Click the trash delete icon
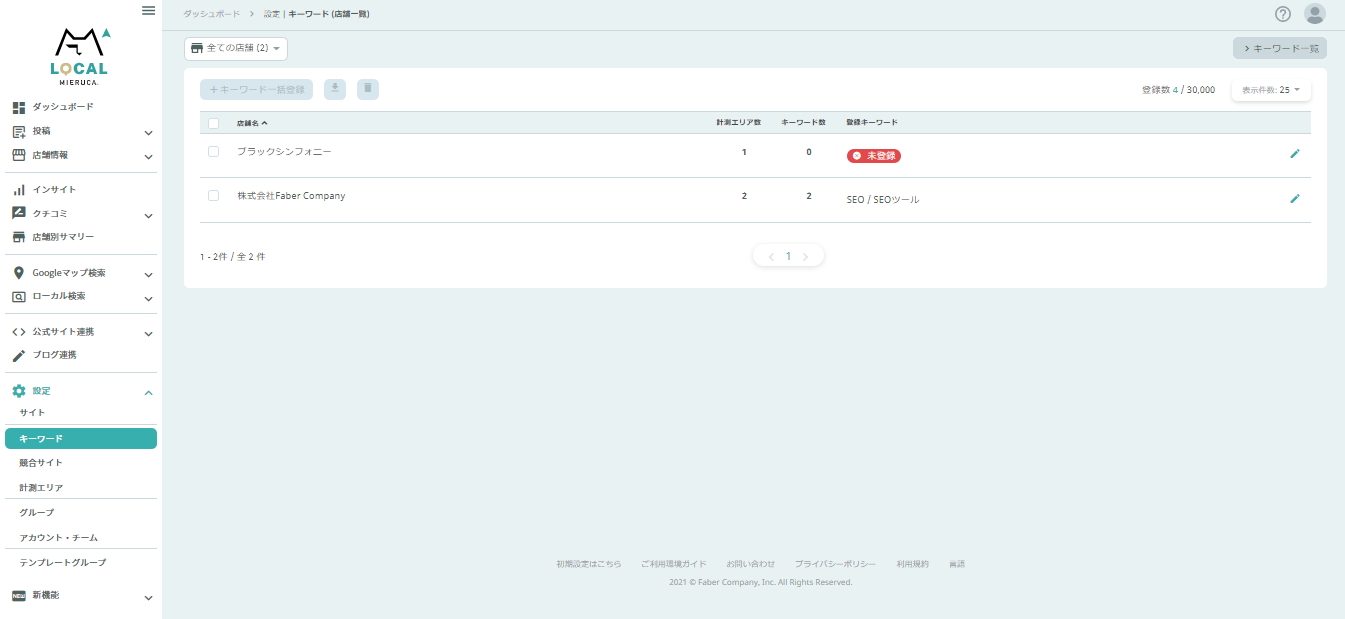1345x619 pixels. pyautogui.click(x=368, y=89)
